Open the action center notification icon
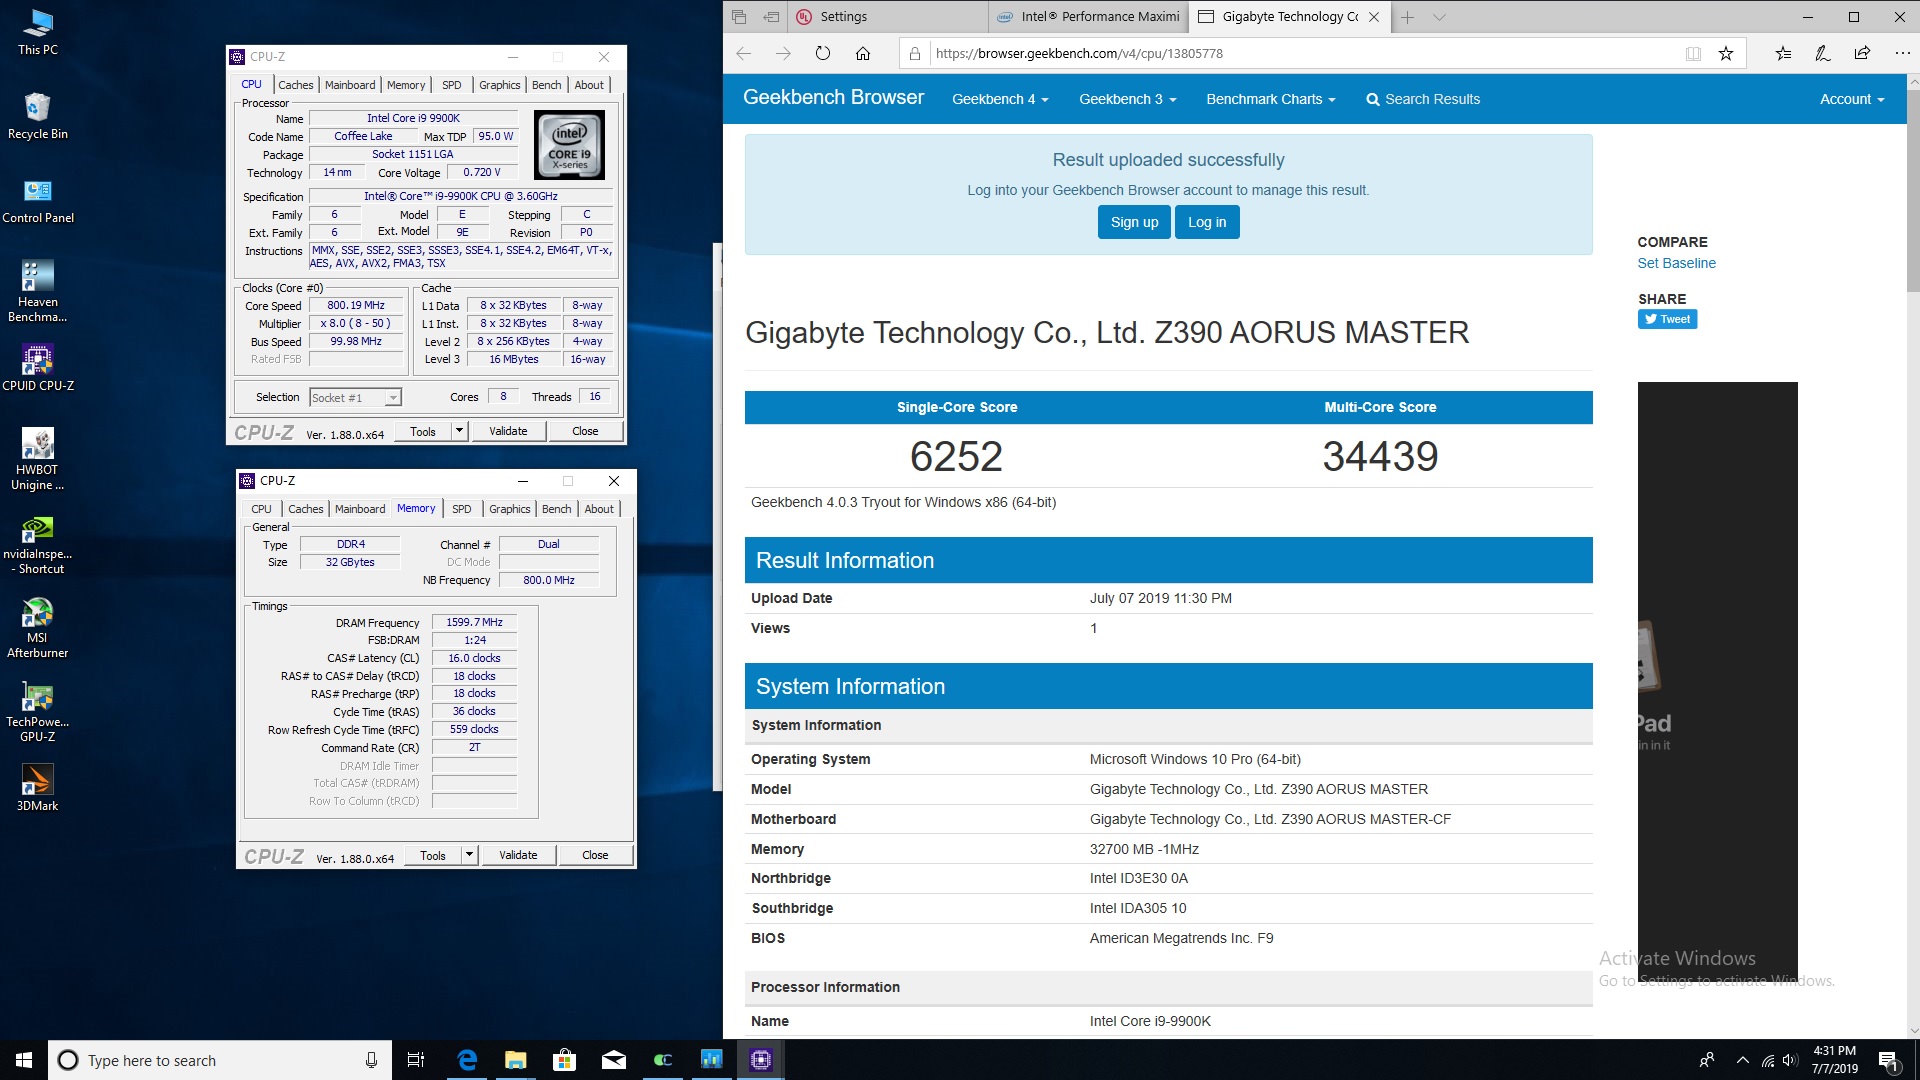This screenshot has height=1080, width=1920. (x=1889, y=1060)
